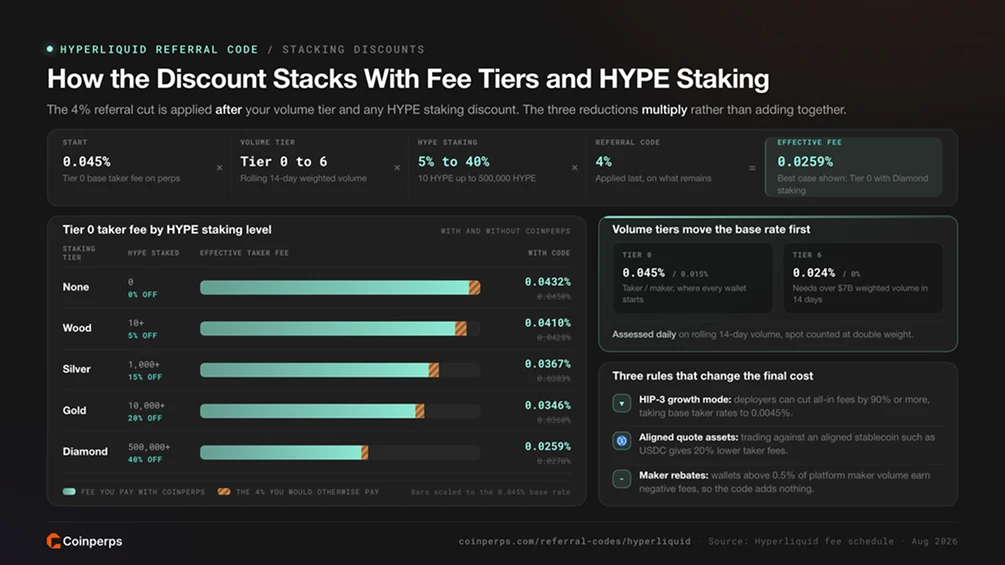The height and width of the screenshot is (565, 1005).
Task: Click the 'Silver' staking tier label
Action: coord(76,369)
